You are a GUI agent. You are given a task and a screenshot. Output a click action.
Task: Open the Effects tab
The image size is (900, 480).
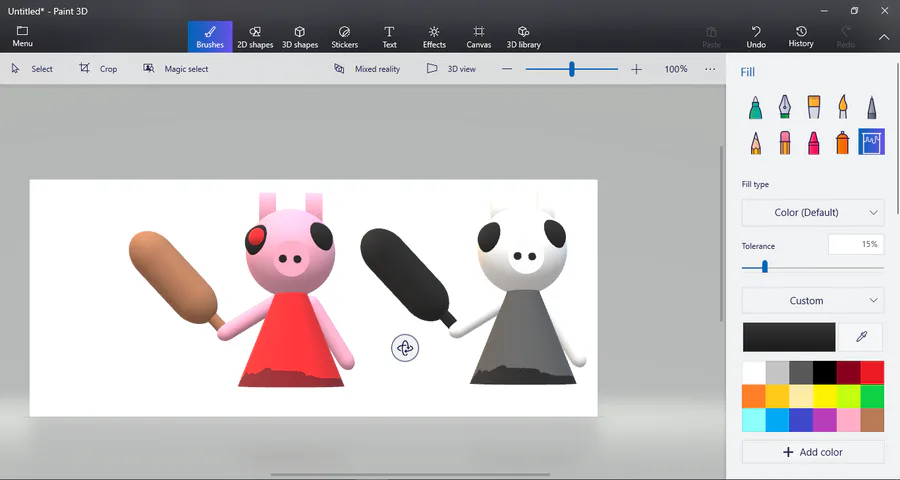point(434,37)
